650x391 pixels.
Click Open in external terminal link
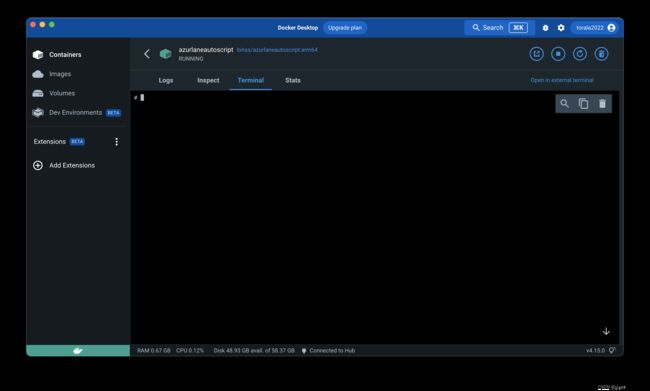pyautogui.click(x=562, y=80)
